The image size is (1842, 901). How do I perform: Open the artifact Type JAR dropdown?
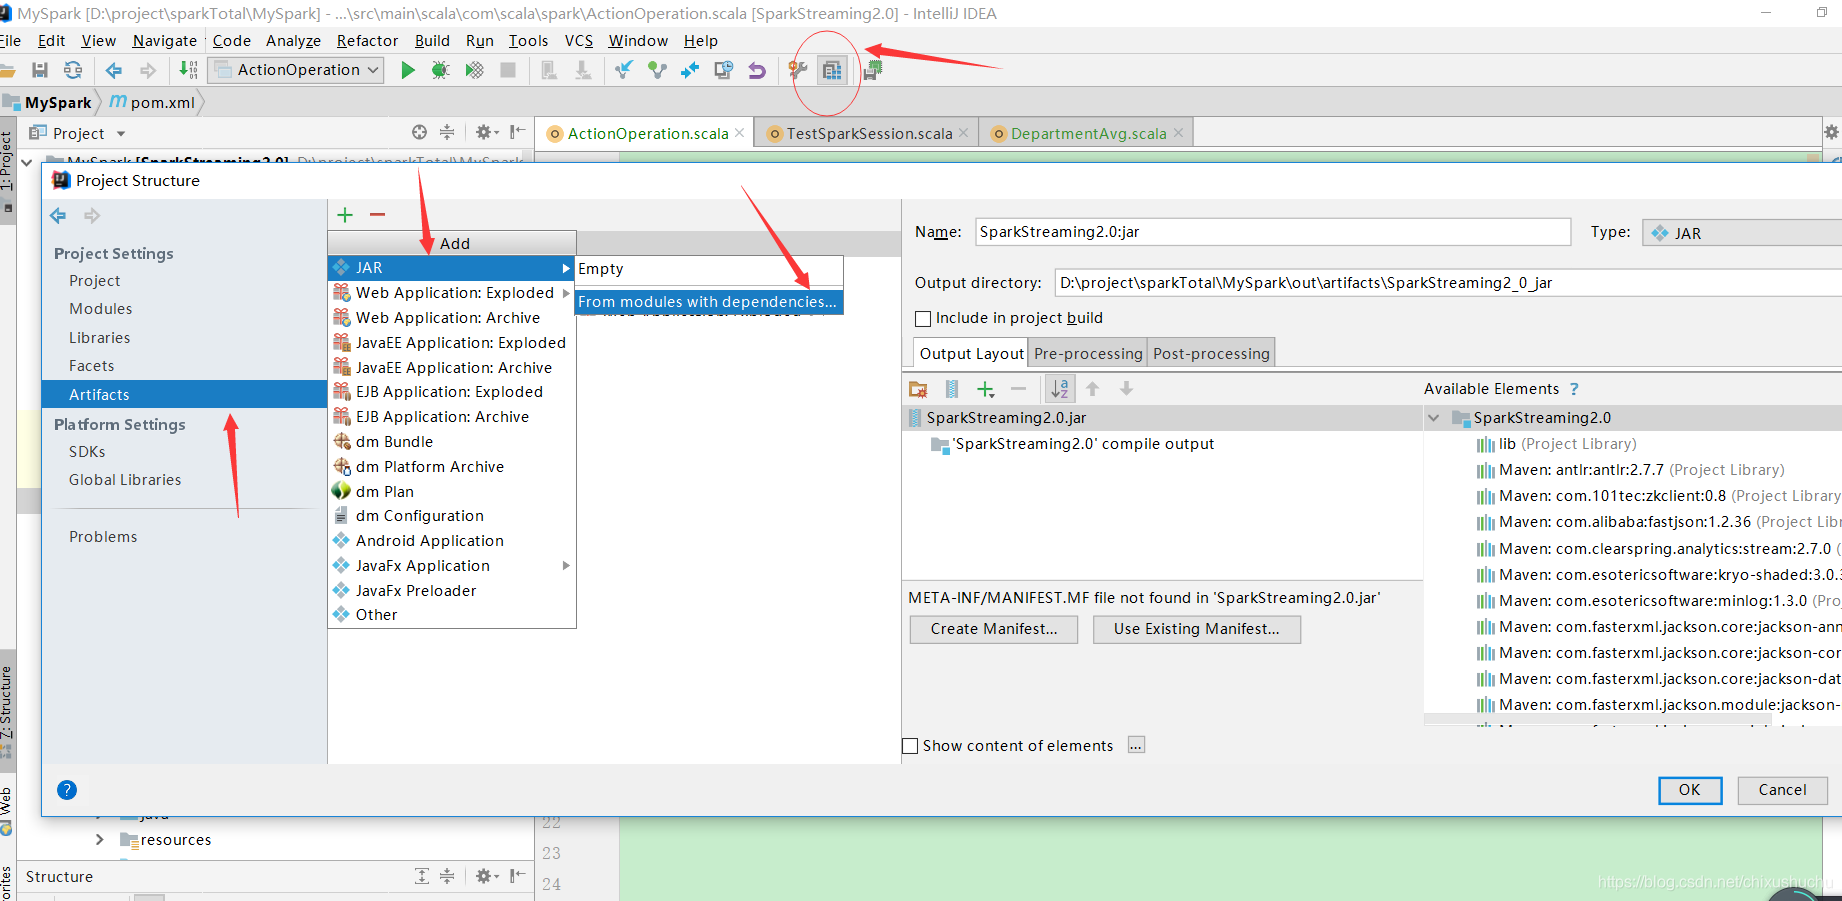[x=1742, y=233]
